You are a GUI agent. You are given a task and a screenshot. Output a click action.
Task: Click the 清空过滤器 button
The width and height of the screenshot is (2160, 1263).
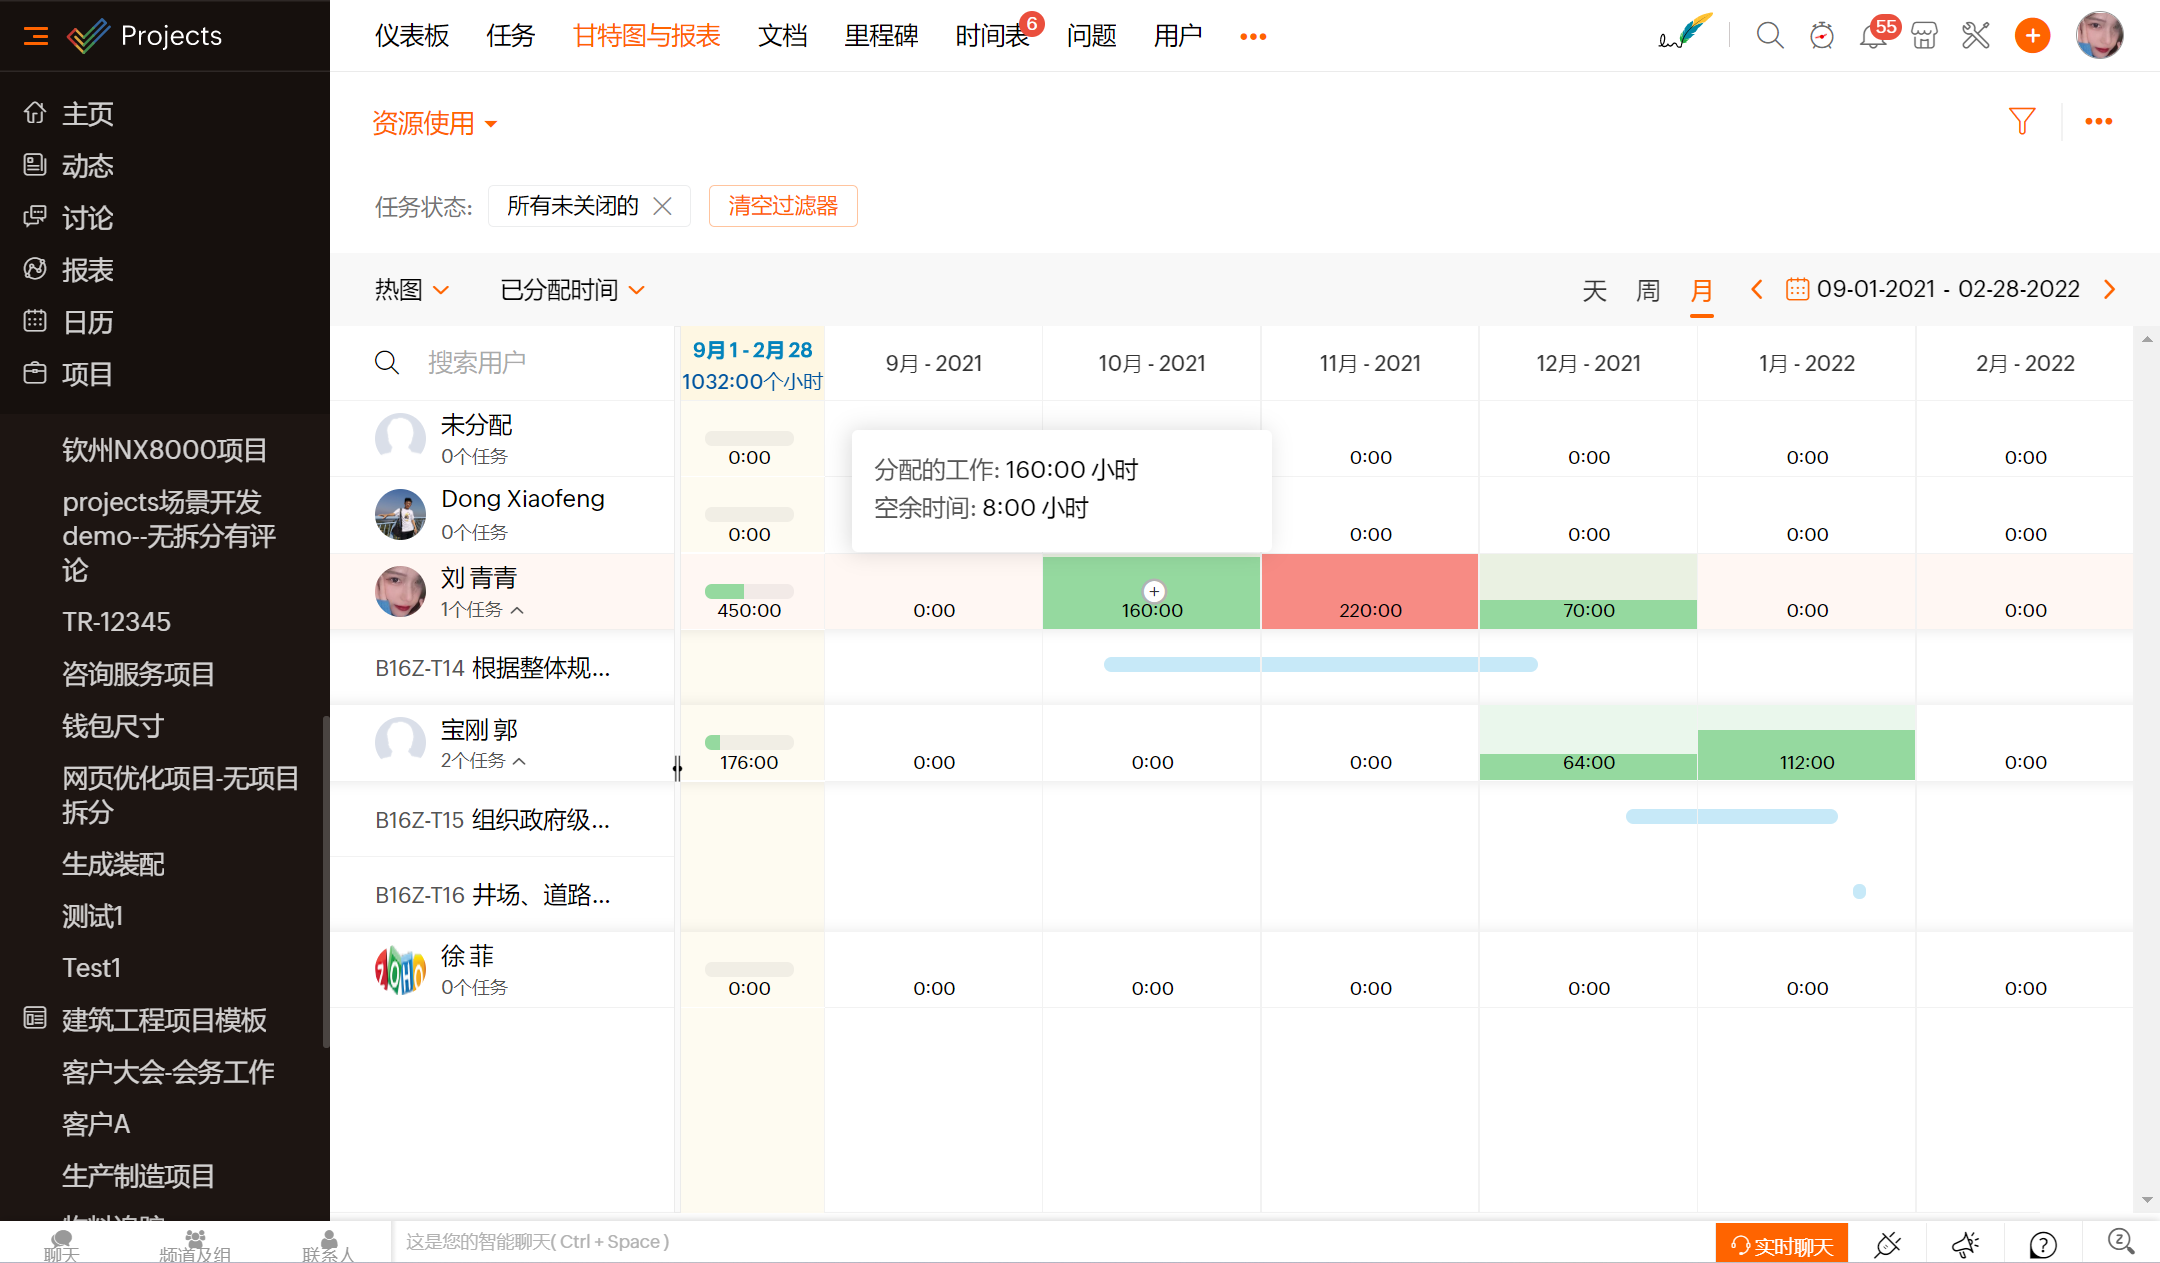point(783,206)
